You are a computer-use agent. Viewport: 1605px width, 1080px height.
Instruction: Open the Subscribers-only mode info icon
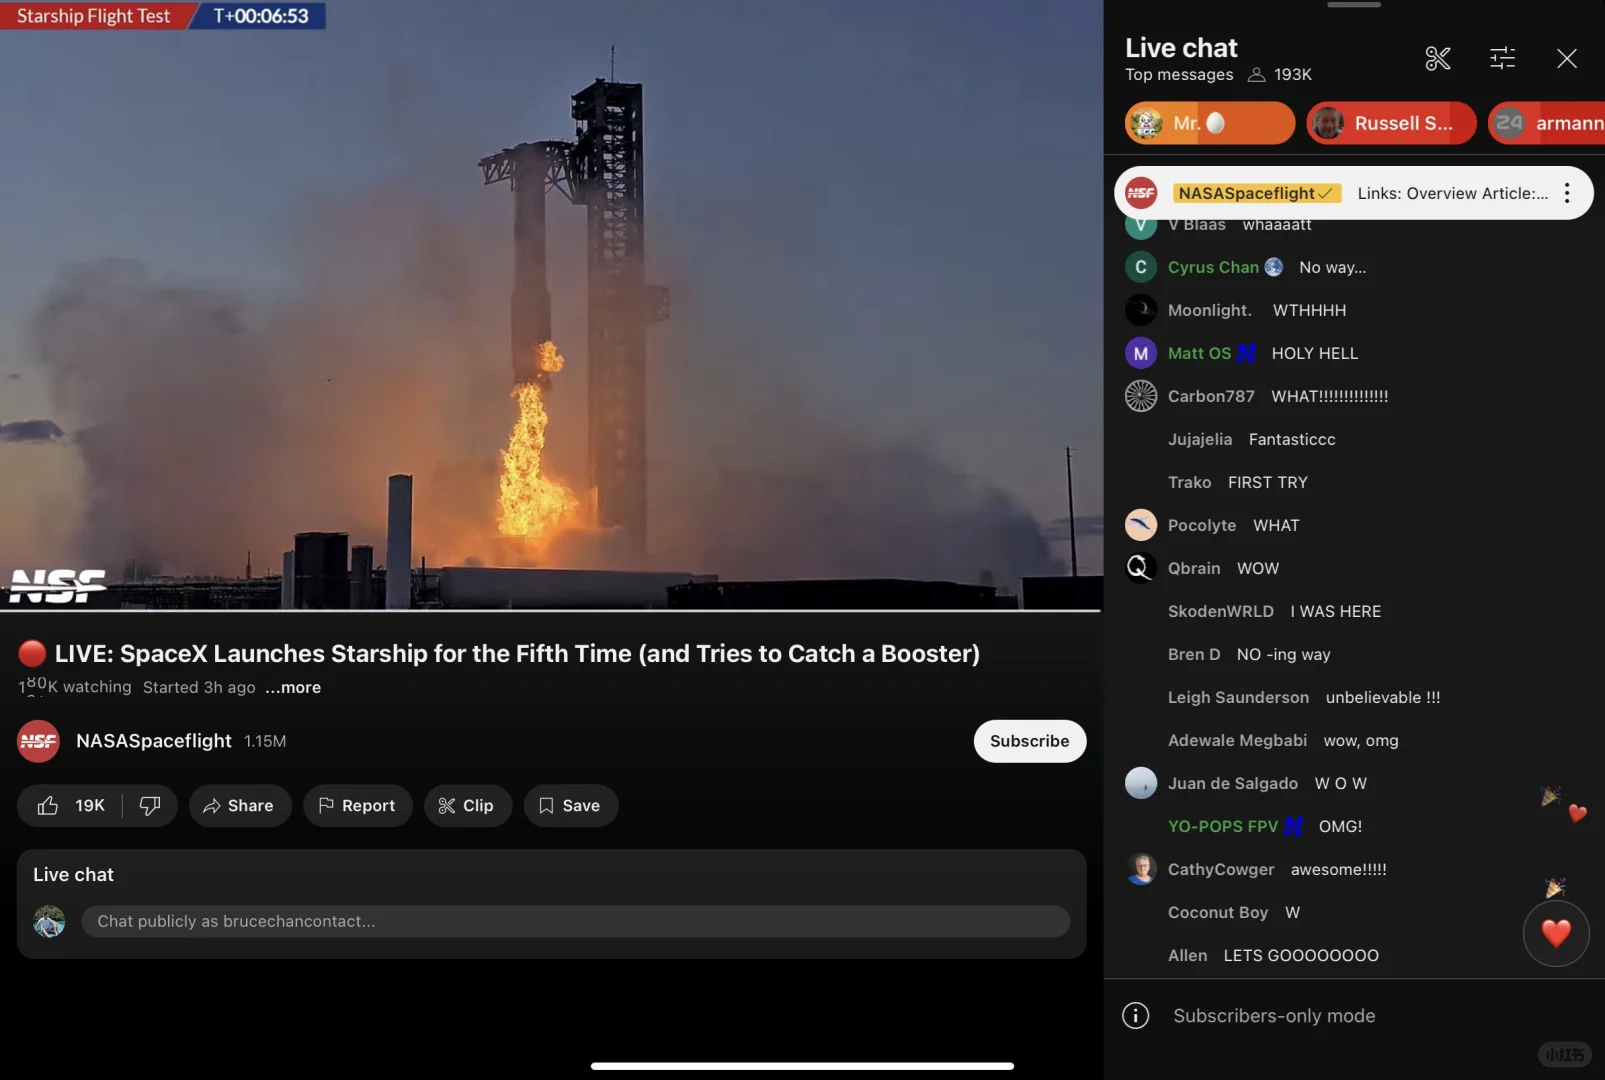[x=1136, y=1016]
